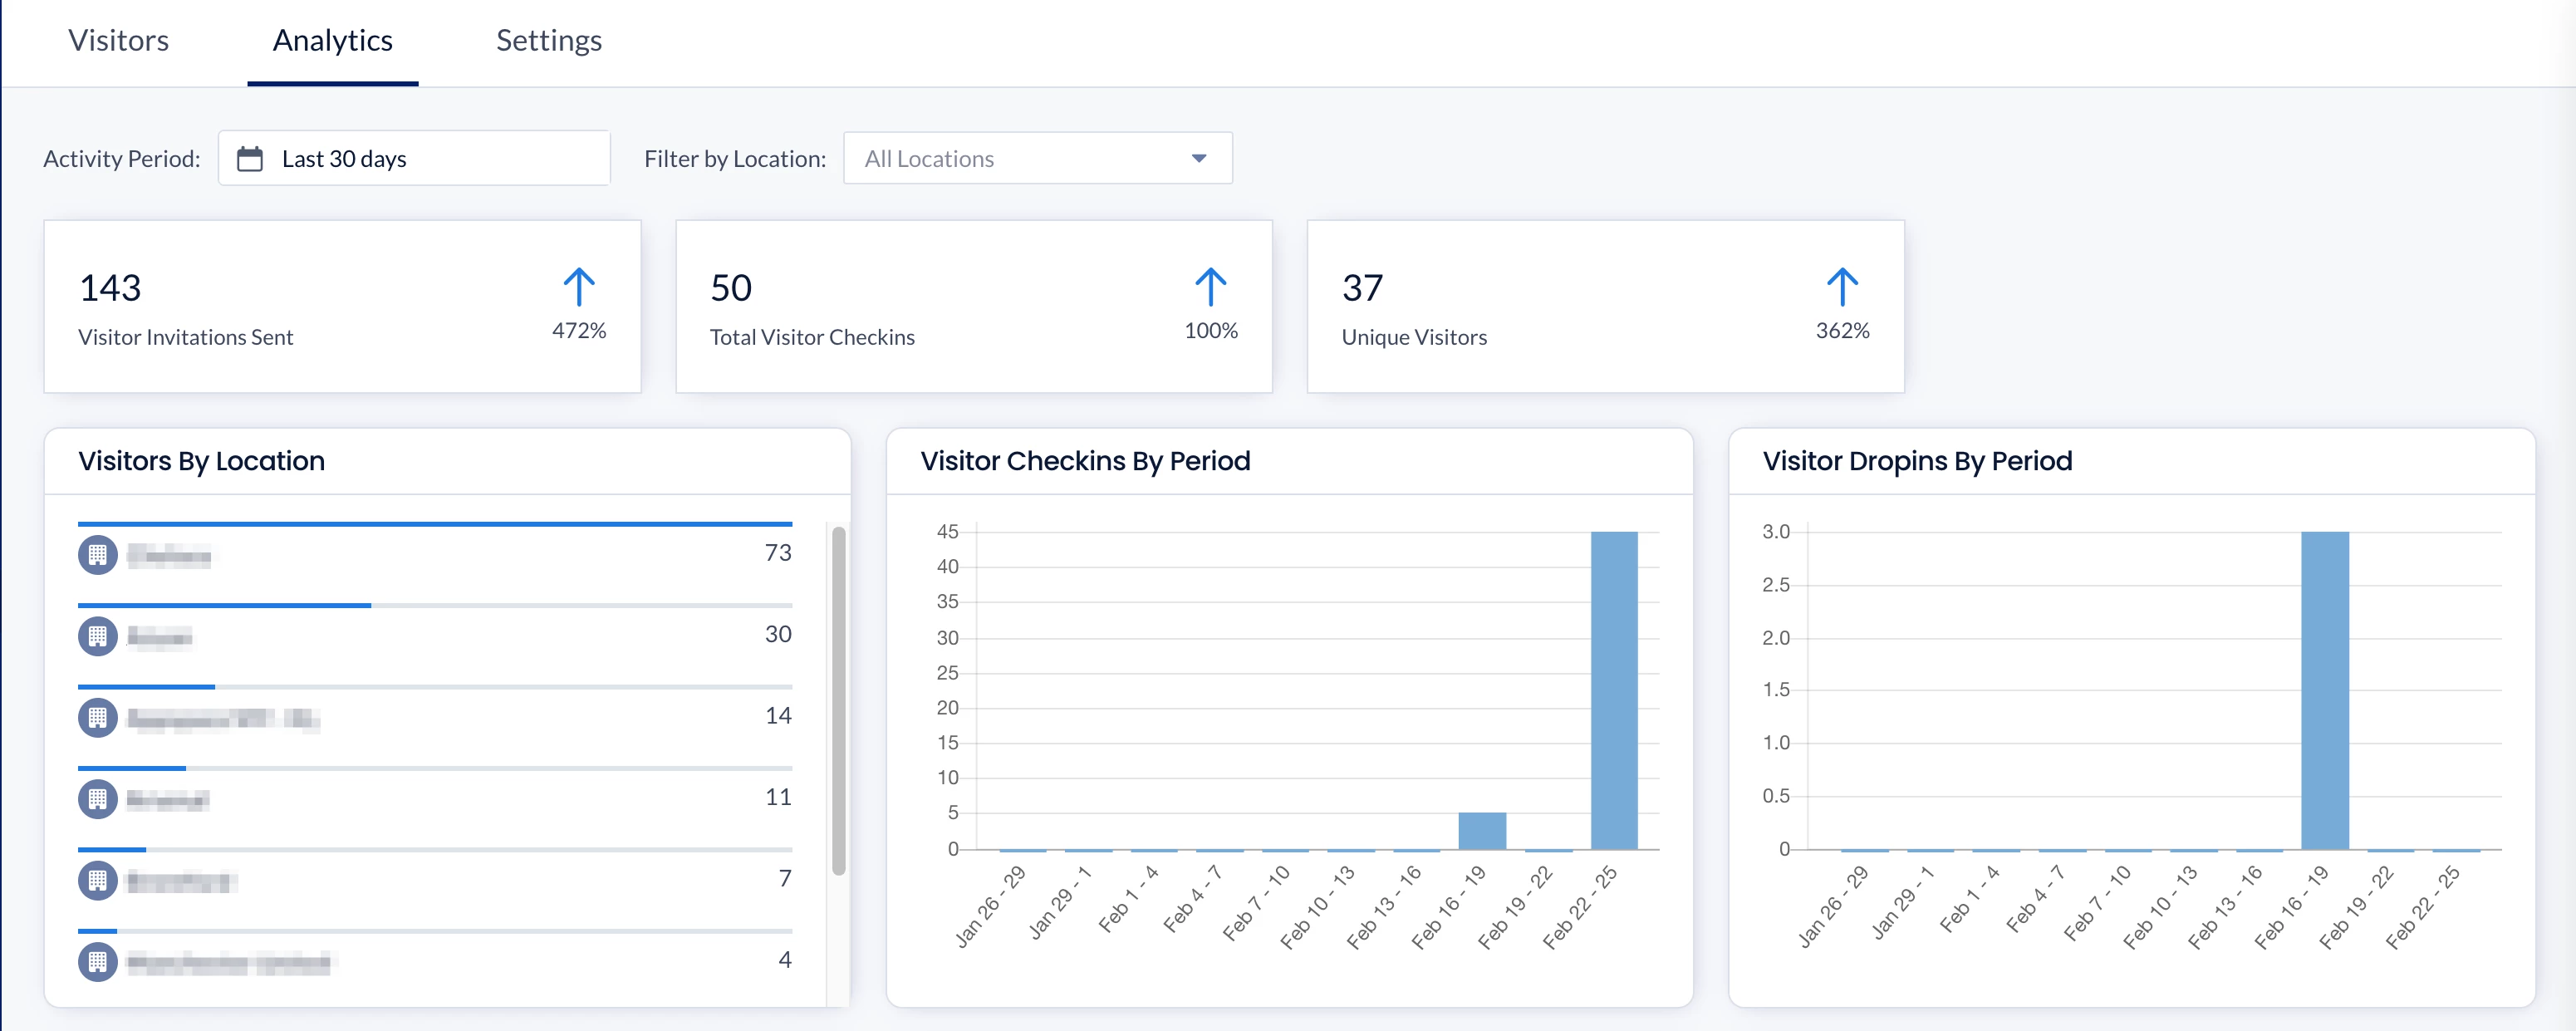Viewport: 2576px width, 1031px height.
Task: Click the dropdown arrow in location filter
Action: (1198, 159)
